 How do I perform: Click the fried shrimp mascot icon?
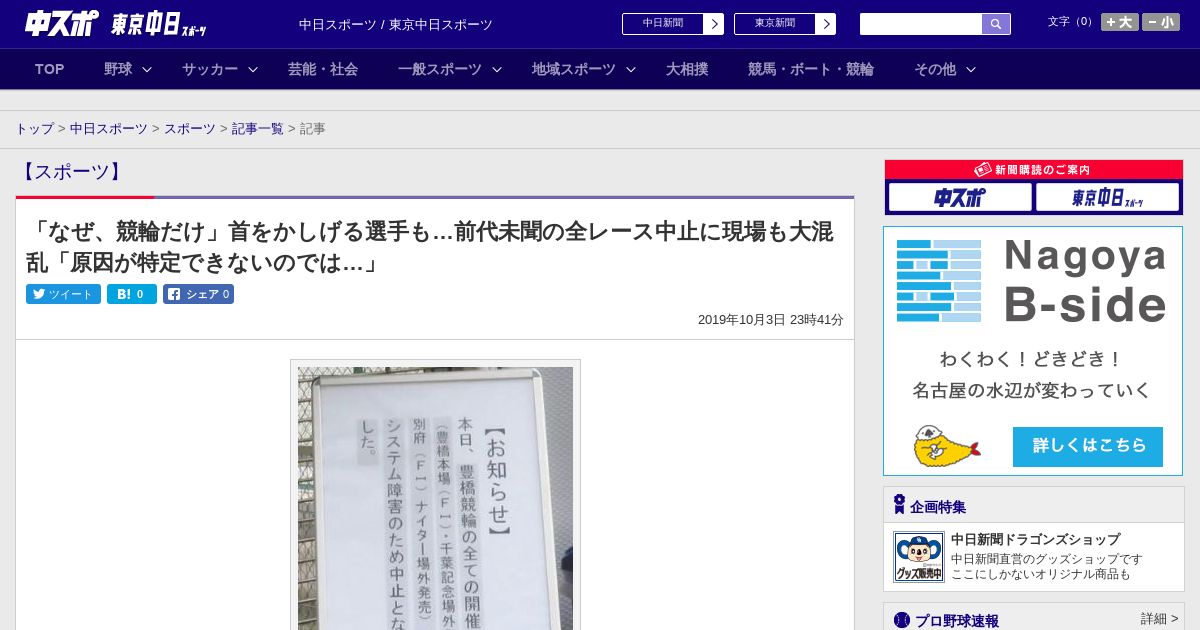[946, 446]
